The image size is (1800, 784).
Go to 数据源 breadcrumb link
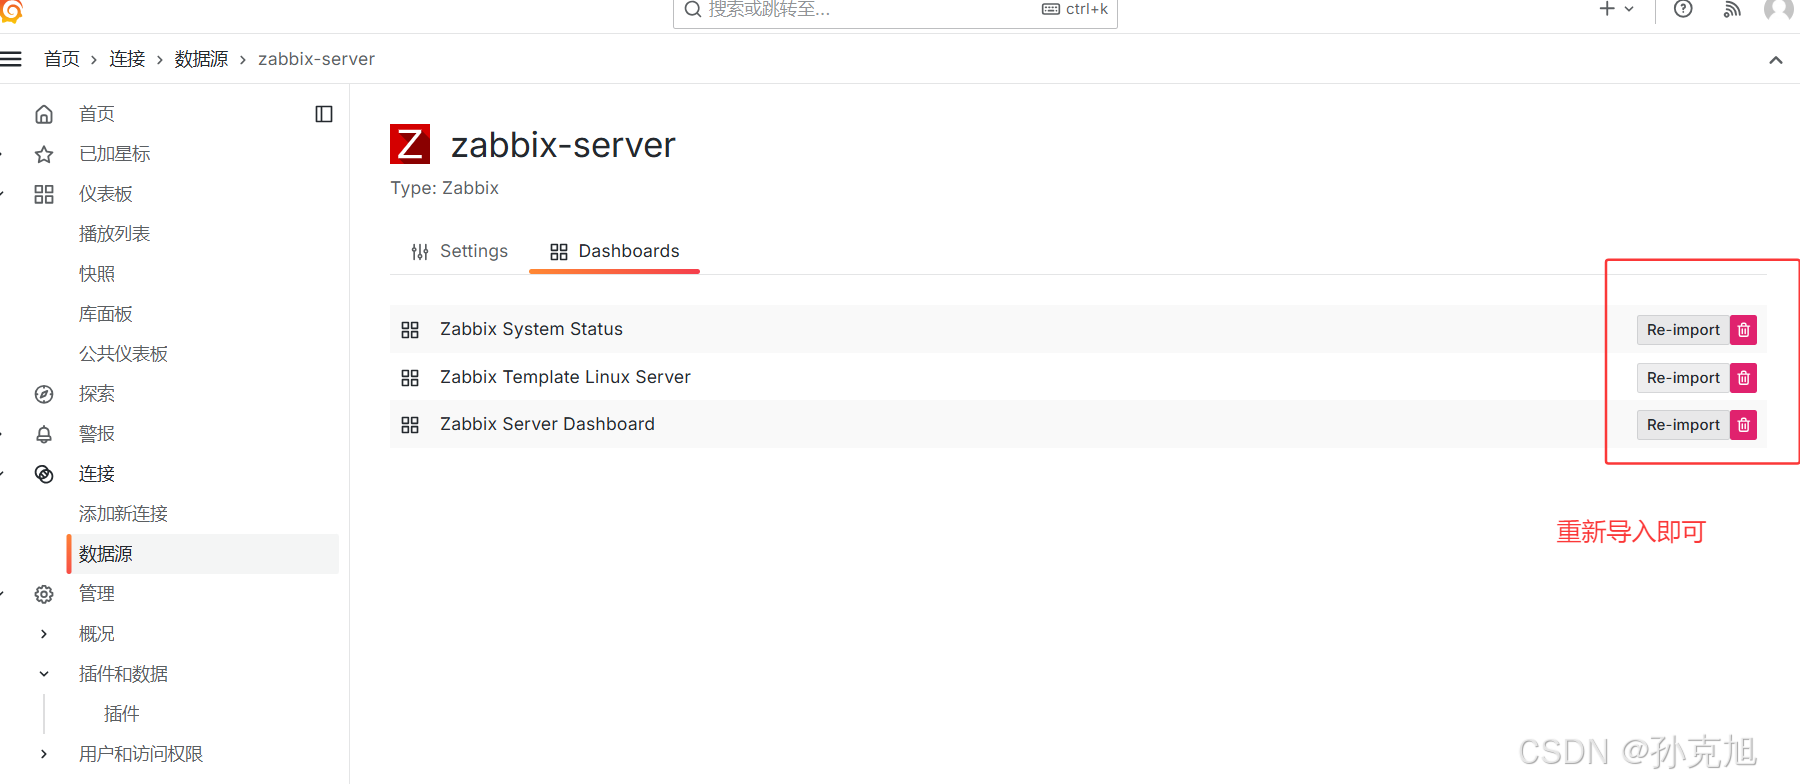pyautogui.click(x=201, y=59)
